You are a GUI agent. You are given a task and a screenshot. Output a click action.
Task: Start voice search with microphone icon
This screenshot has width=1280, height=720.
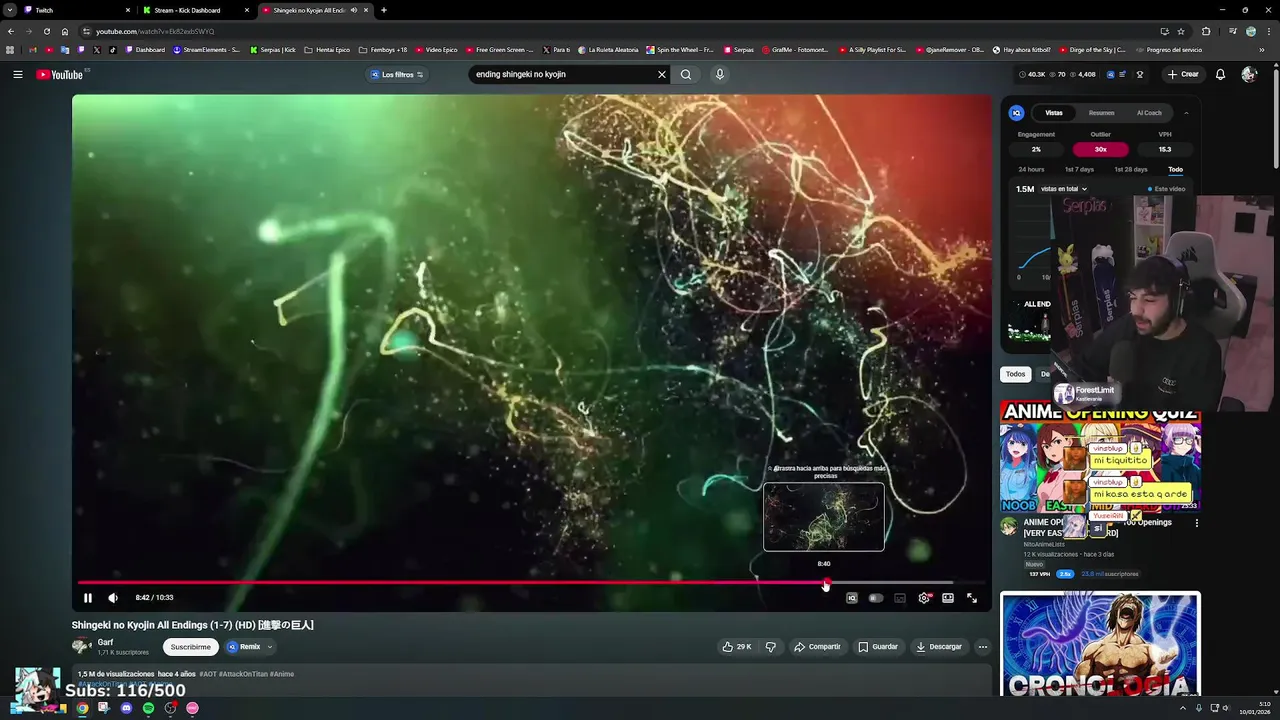719,74
